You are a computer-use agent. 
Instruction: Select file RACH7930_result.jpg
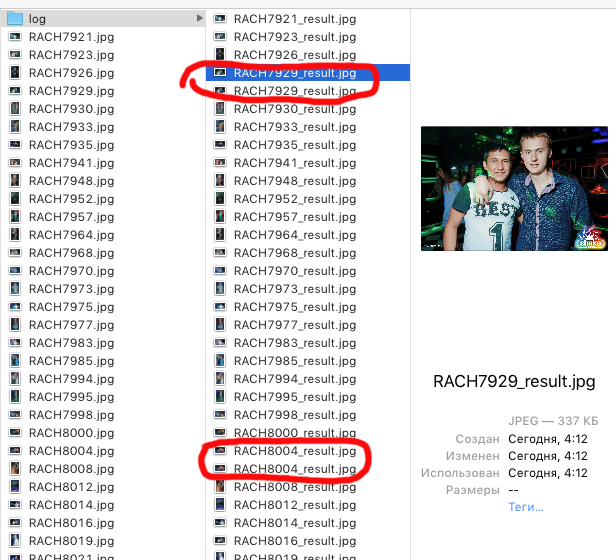click(x=295, y=109)
